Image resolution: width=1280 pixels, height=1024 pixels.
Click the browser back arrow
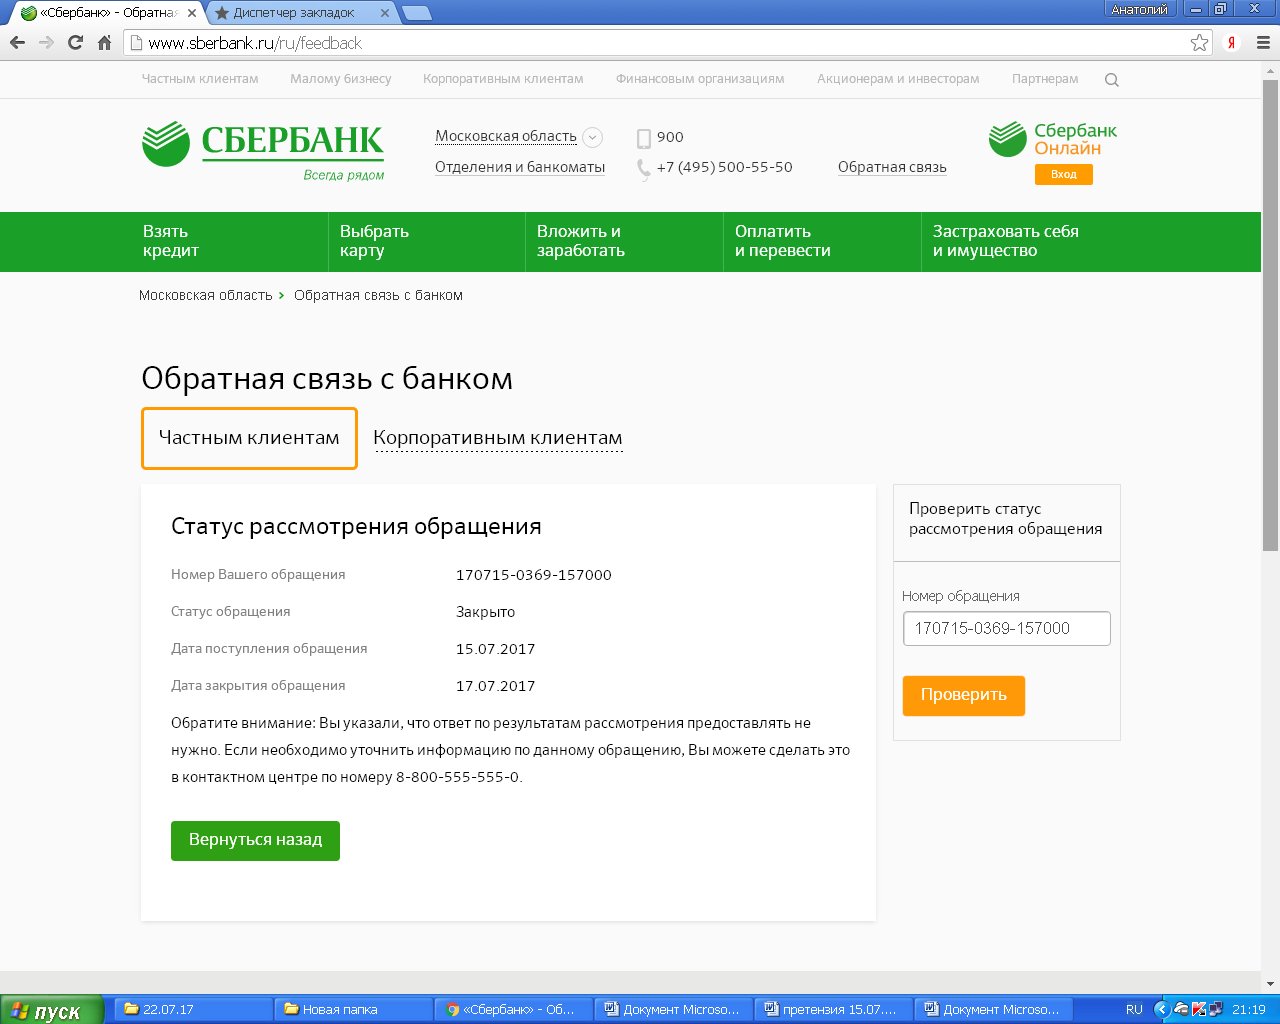[17, 43]
